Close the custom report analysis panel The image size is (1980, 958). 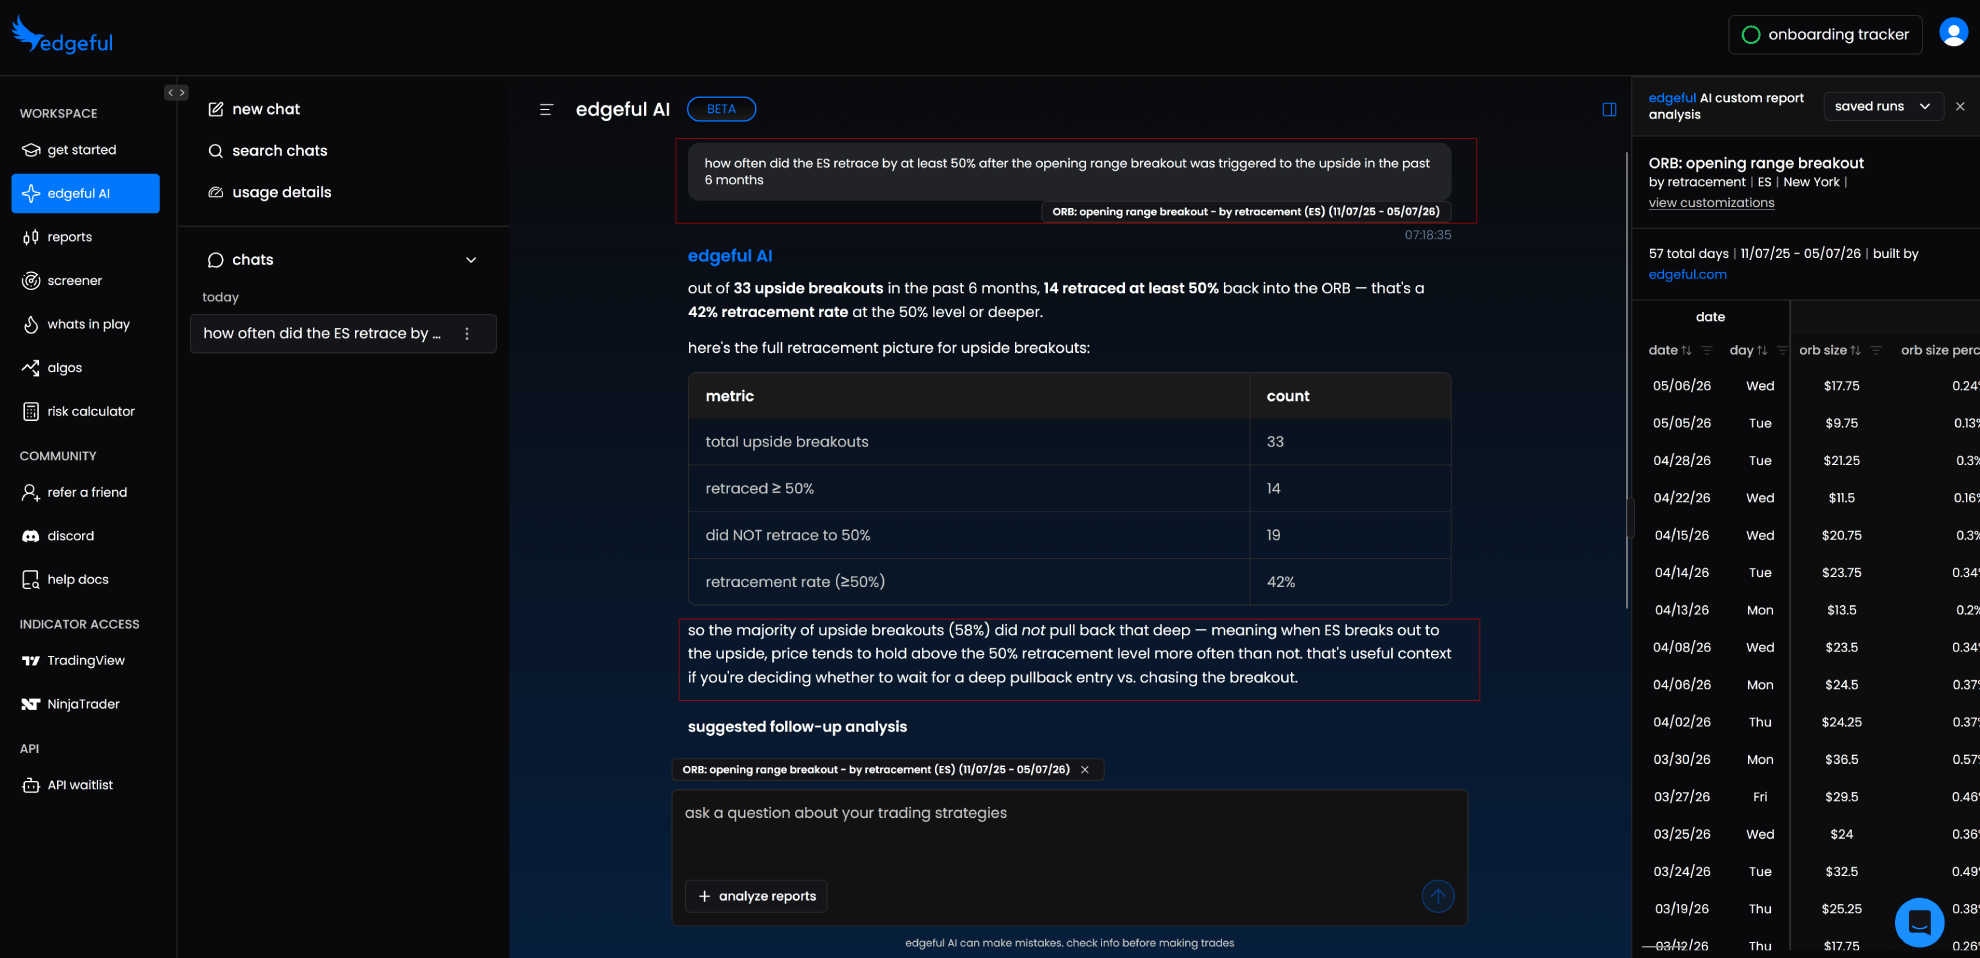point(1960,106)
